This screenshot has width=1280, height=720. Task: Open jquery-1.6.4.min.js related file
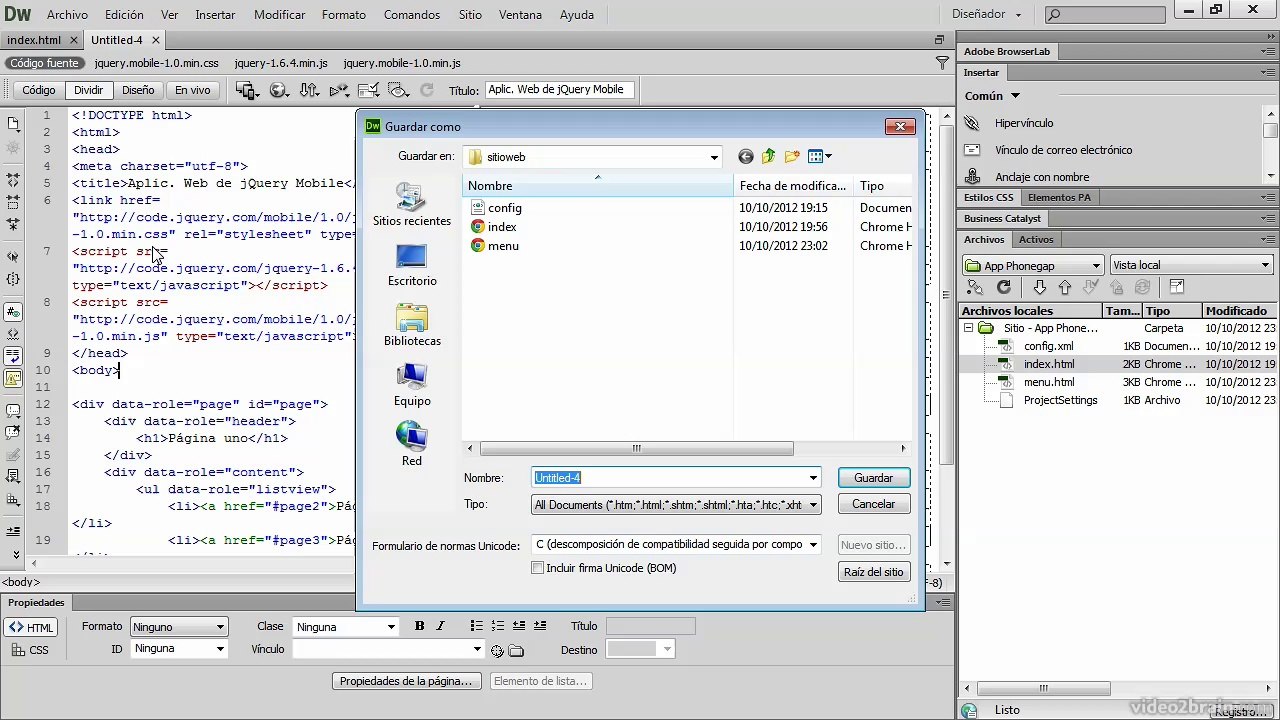280,63
